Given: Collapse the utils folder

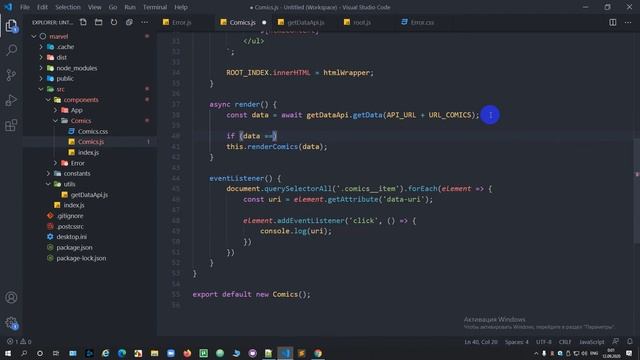Looking at the screenshot, I should pos(48,184).
